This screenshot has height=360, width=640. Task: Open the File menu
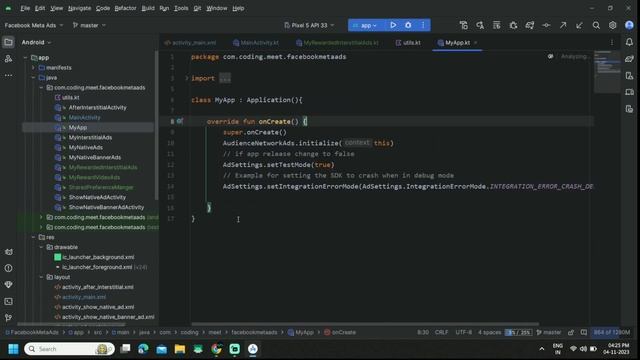[x=25, y=8]
